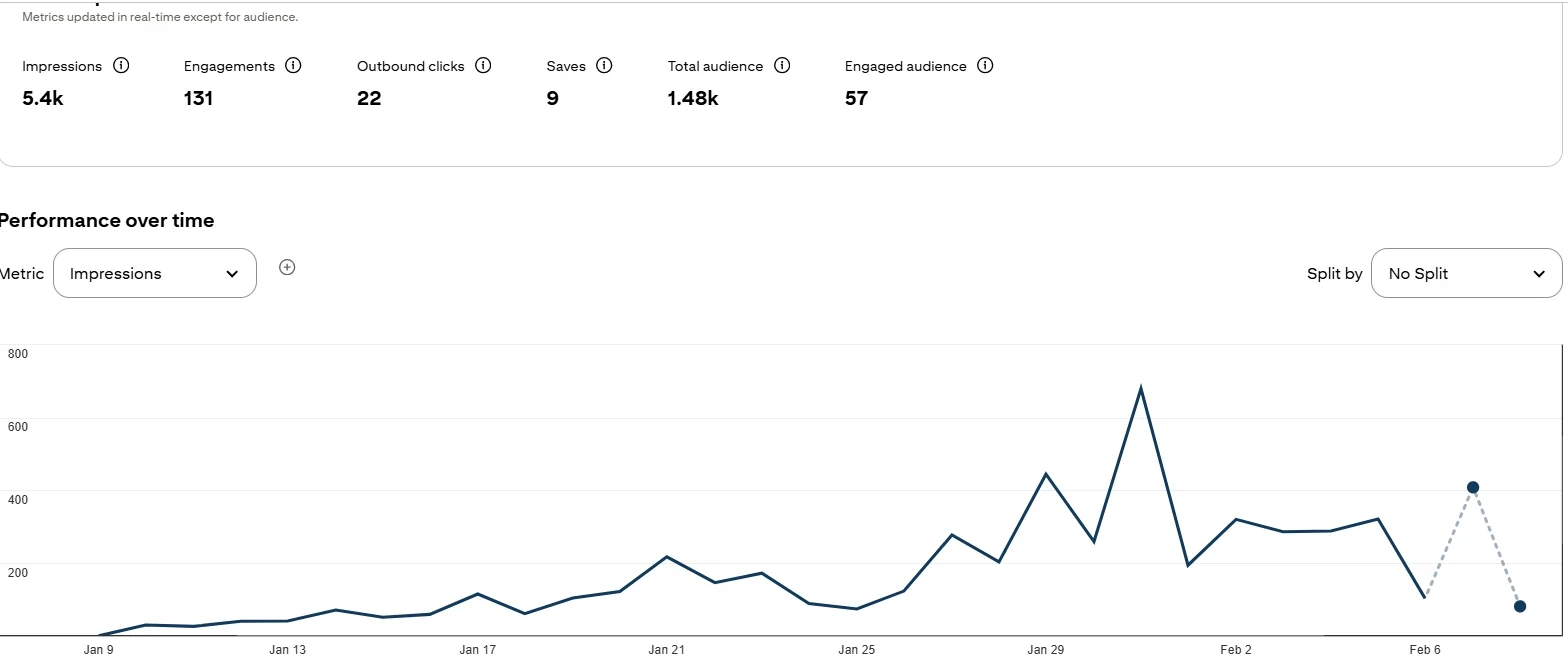Add another metric with the plus icon
1568x663 pixels.
(287, 267)
